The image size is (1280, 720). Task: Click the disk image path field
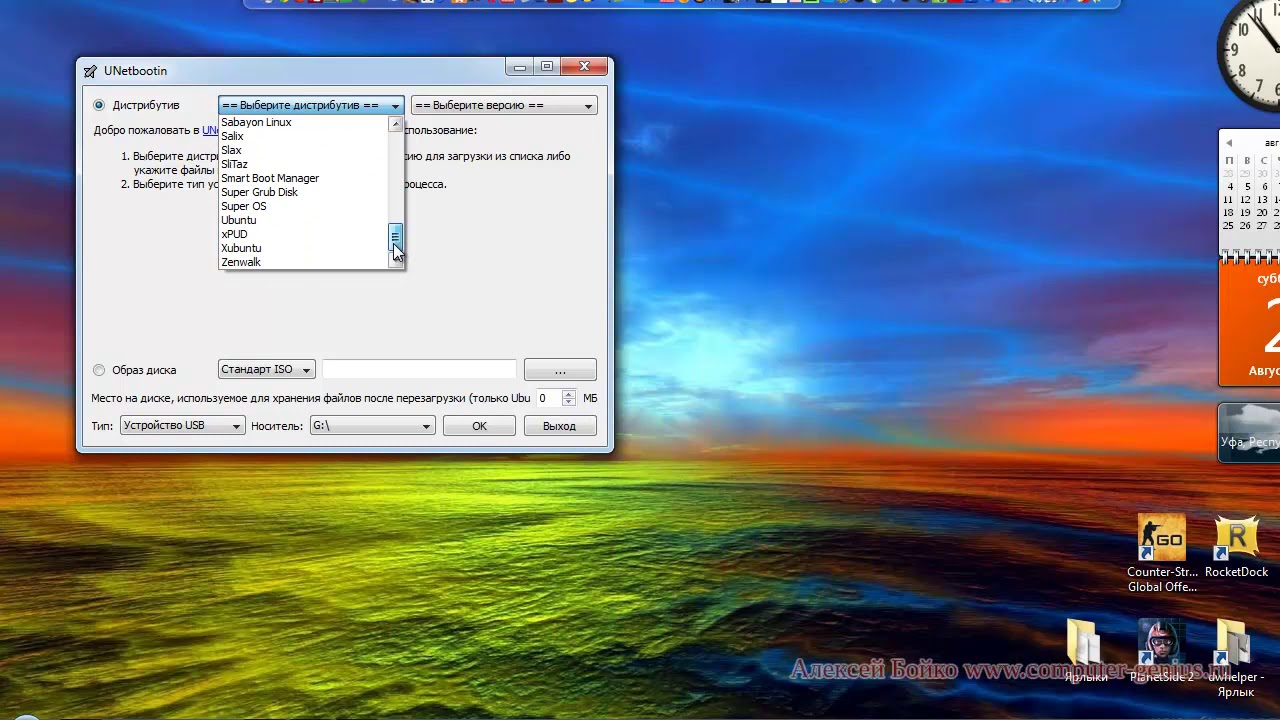coord(419,370)
